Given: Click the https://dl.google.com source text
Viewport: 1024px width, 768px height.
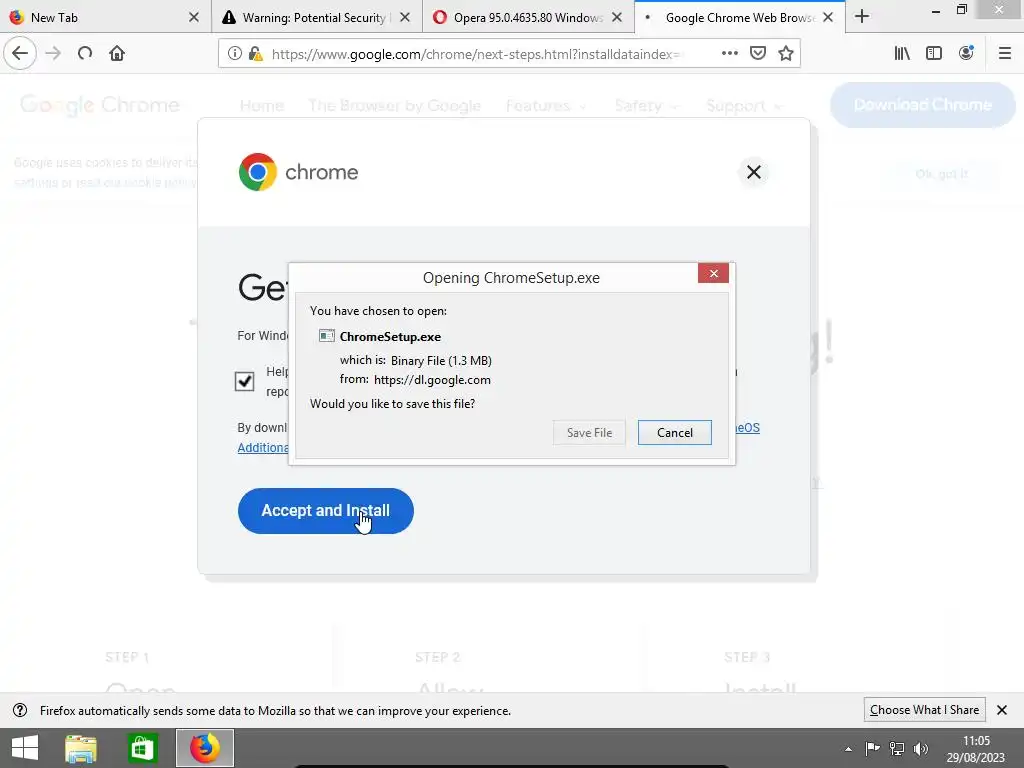Looking at the screenshot, I should point(432,379).
